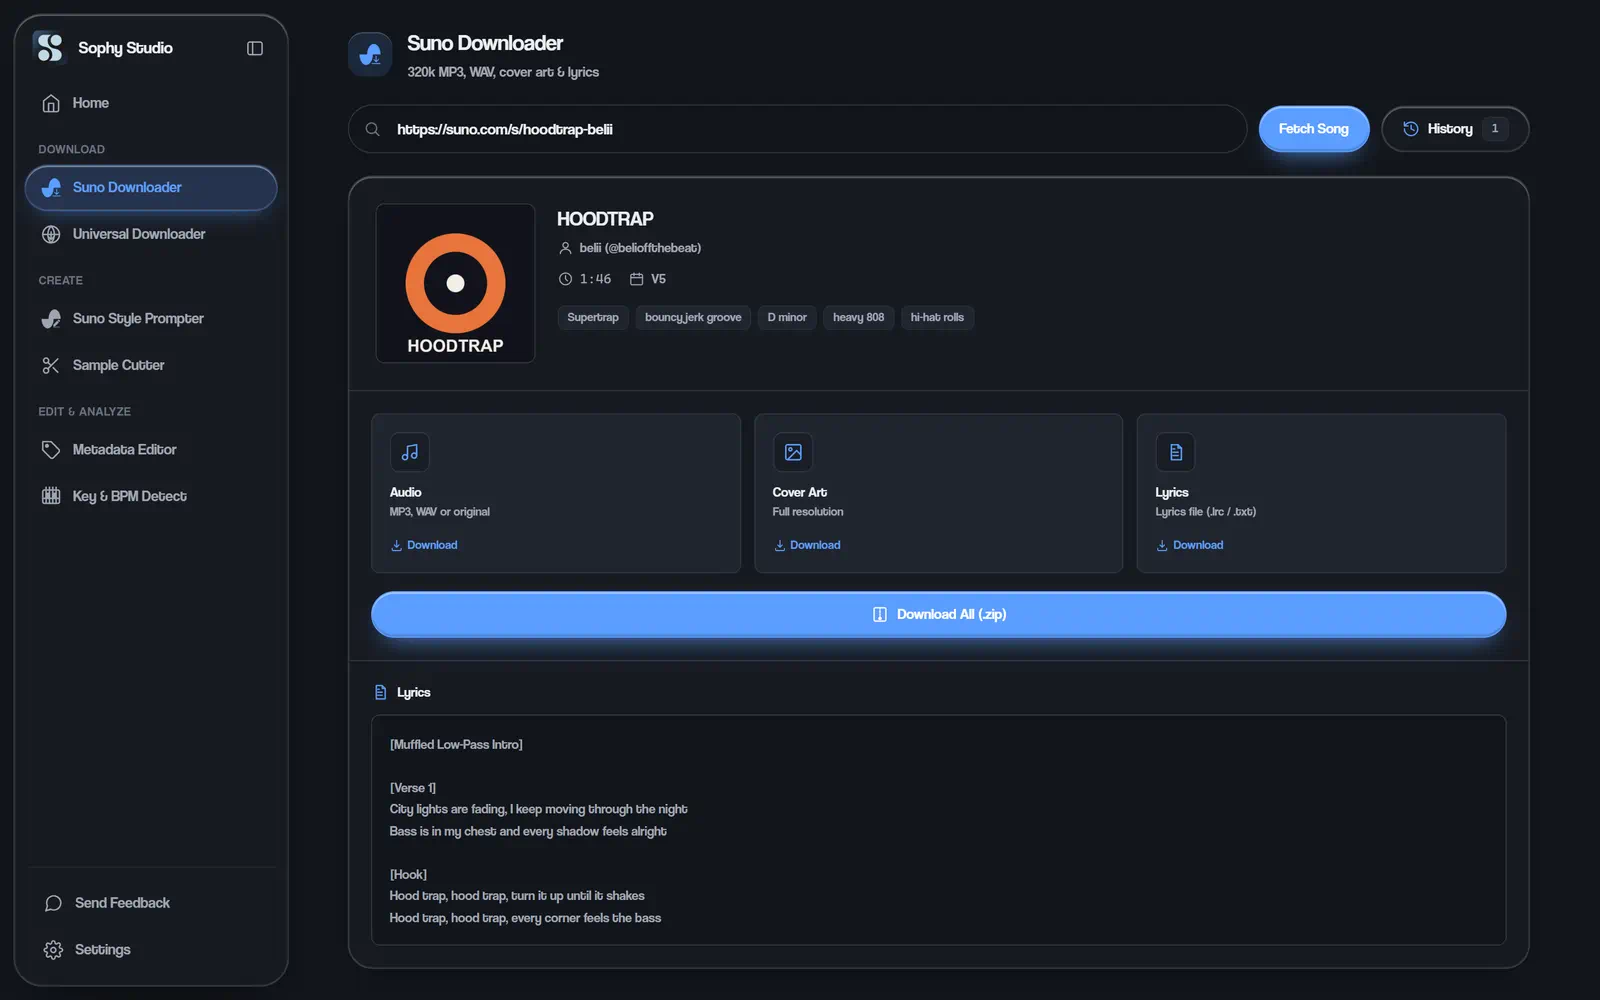Click the Fetch Song button

1313,129
